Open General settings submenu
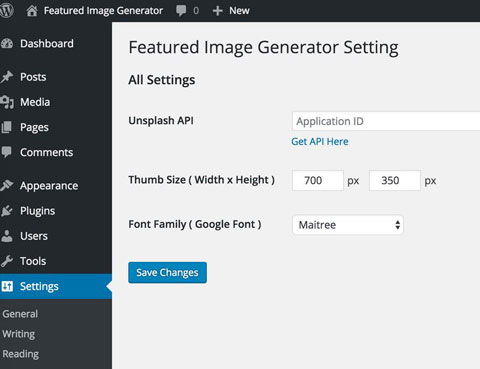 [20, 314]
